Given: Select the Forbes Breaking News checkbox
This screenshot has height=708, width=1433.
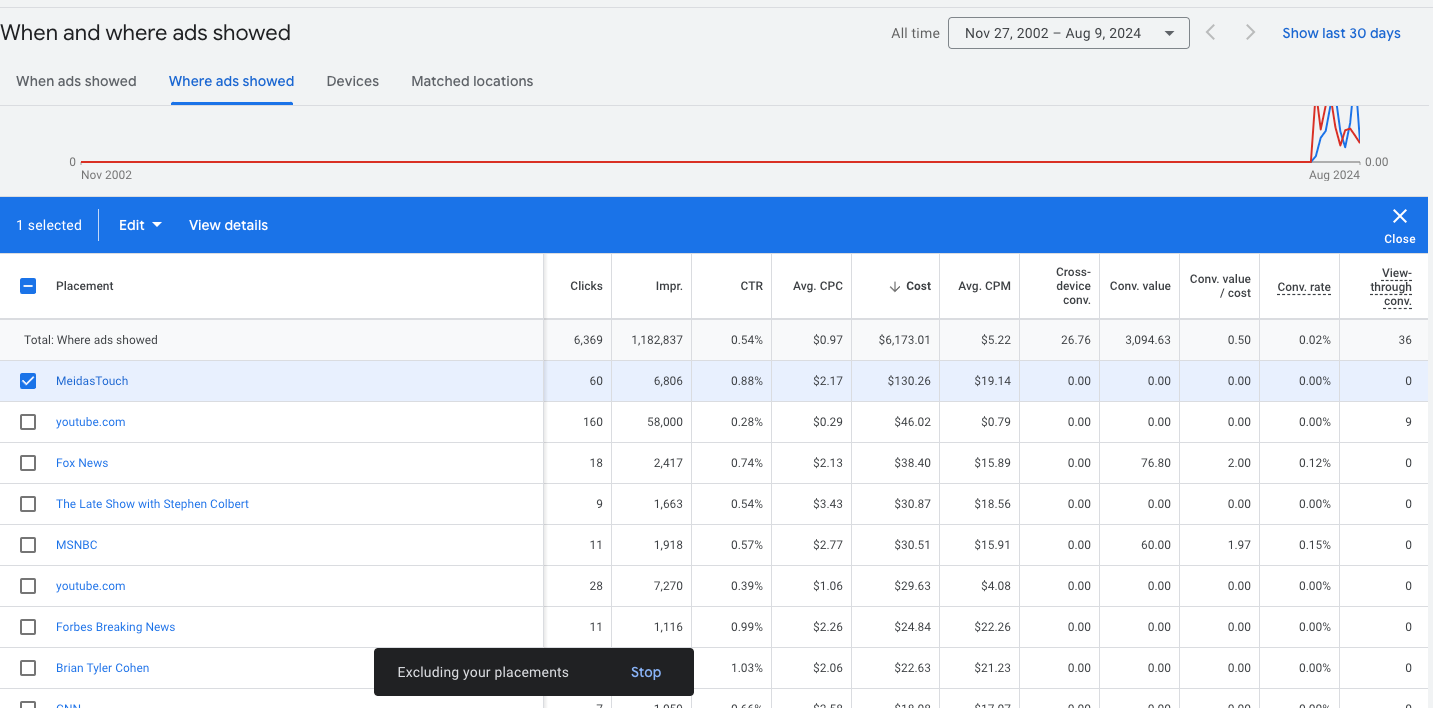Looking at the screenshot, I should pos(28,627).
